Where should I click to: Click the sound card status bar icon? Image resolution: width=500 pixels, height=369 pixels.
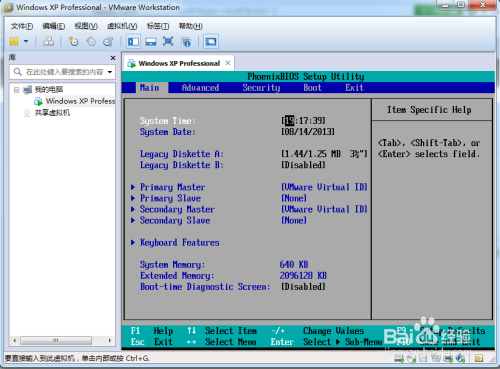(x=461, y=358)
